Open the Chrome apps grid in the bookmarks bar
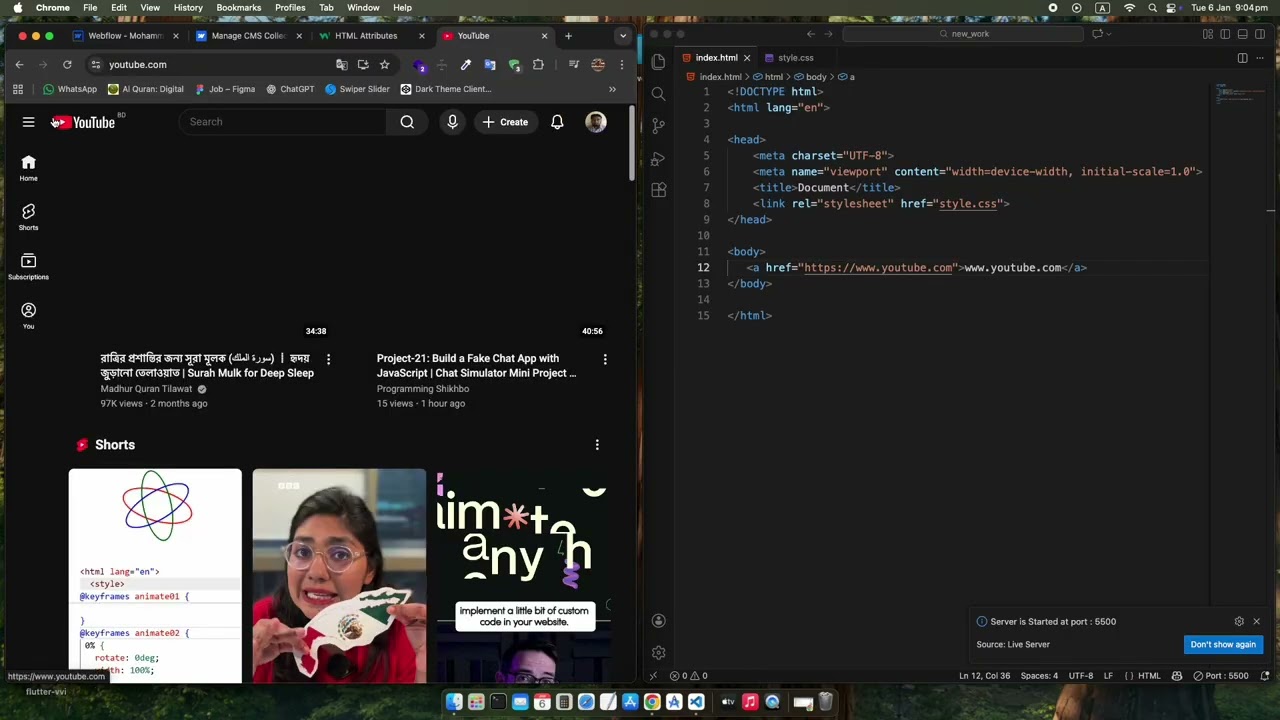This screenshot has width=1280, height=720. coord(17,89)
